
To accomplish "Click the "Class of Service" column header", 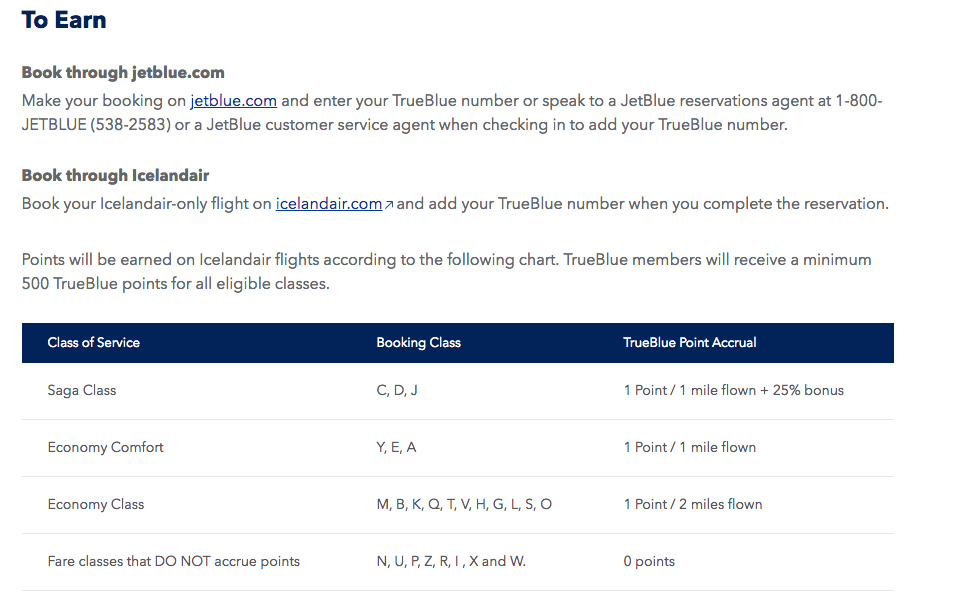I will point(94,342).
